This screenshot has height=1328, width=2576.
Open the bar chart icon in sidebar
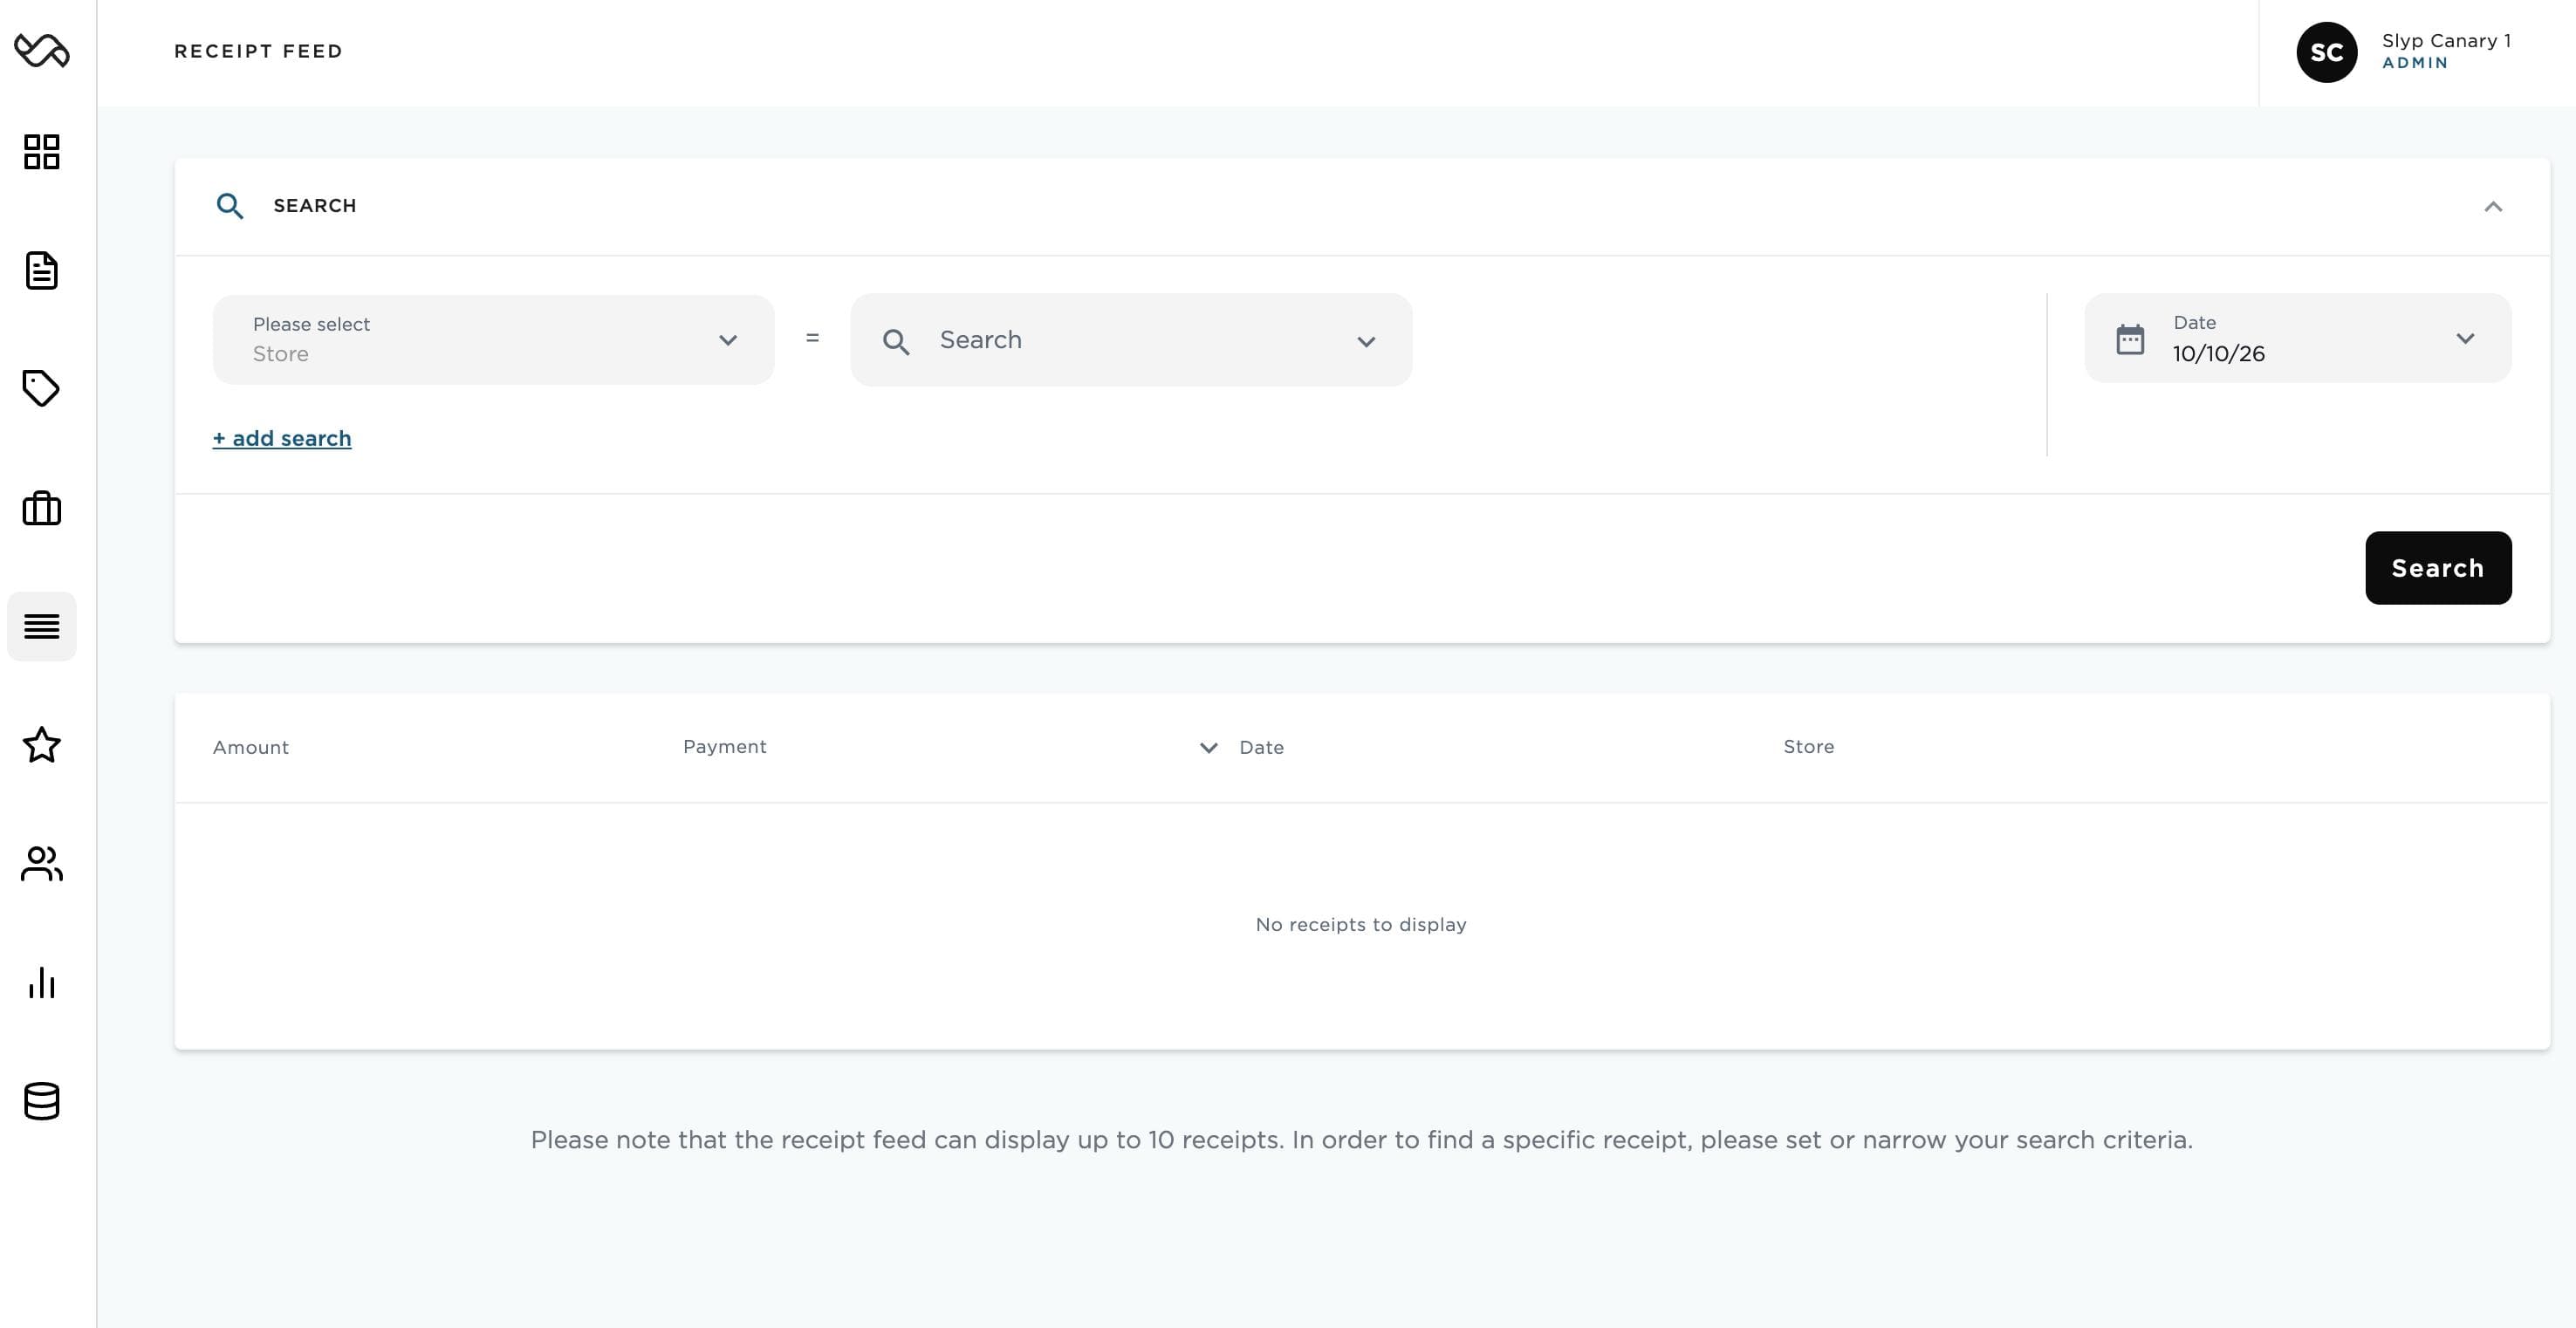42,982
